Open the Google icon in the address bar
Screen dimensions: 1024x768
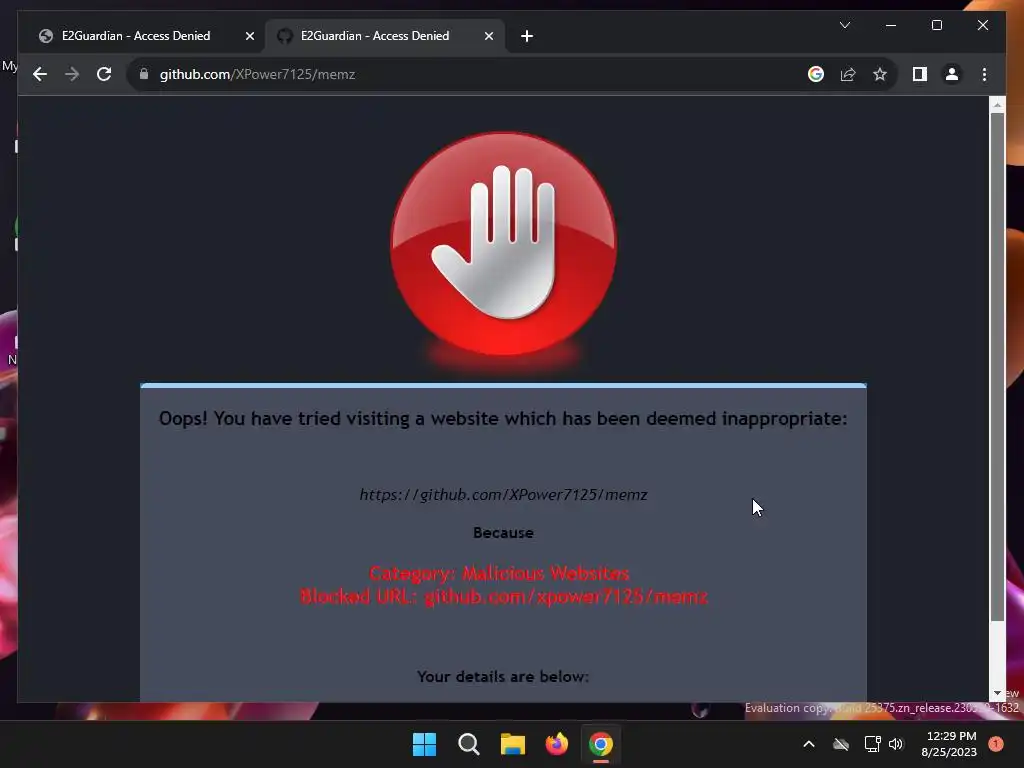pyautogui.click(x=816, y=74)
